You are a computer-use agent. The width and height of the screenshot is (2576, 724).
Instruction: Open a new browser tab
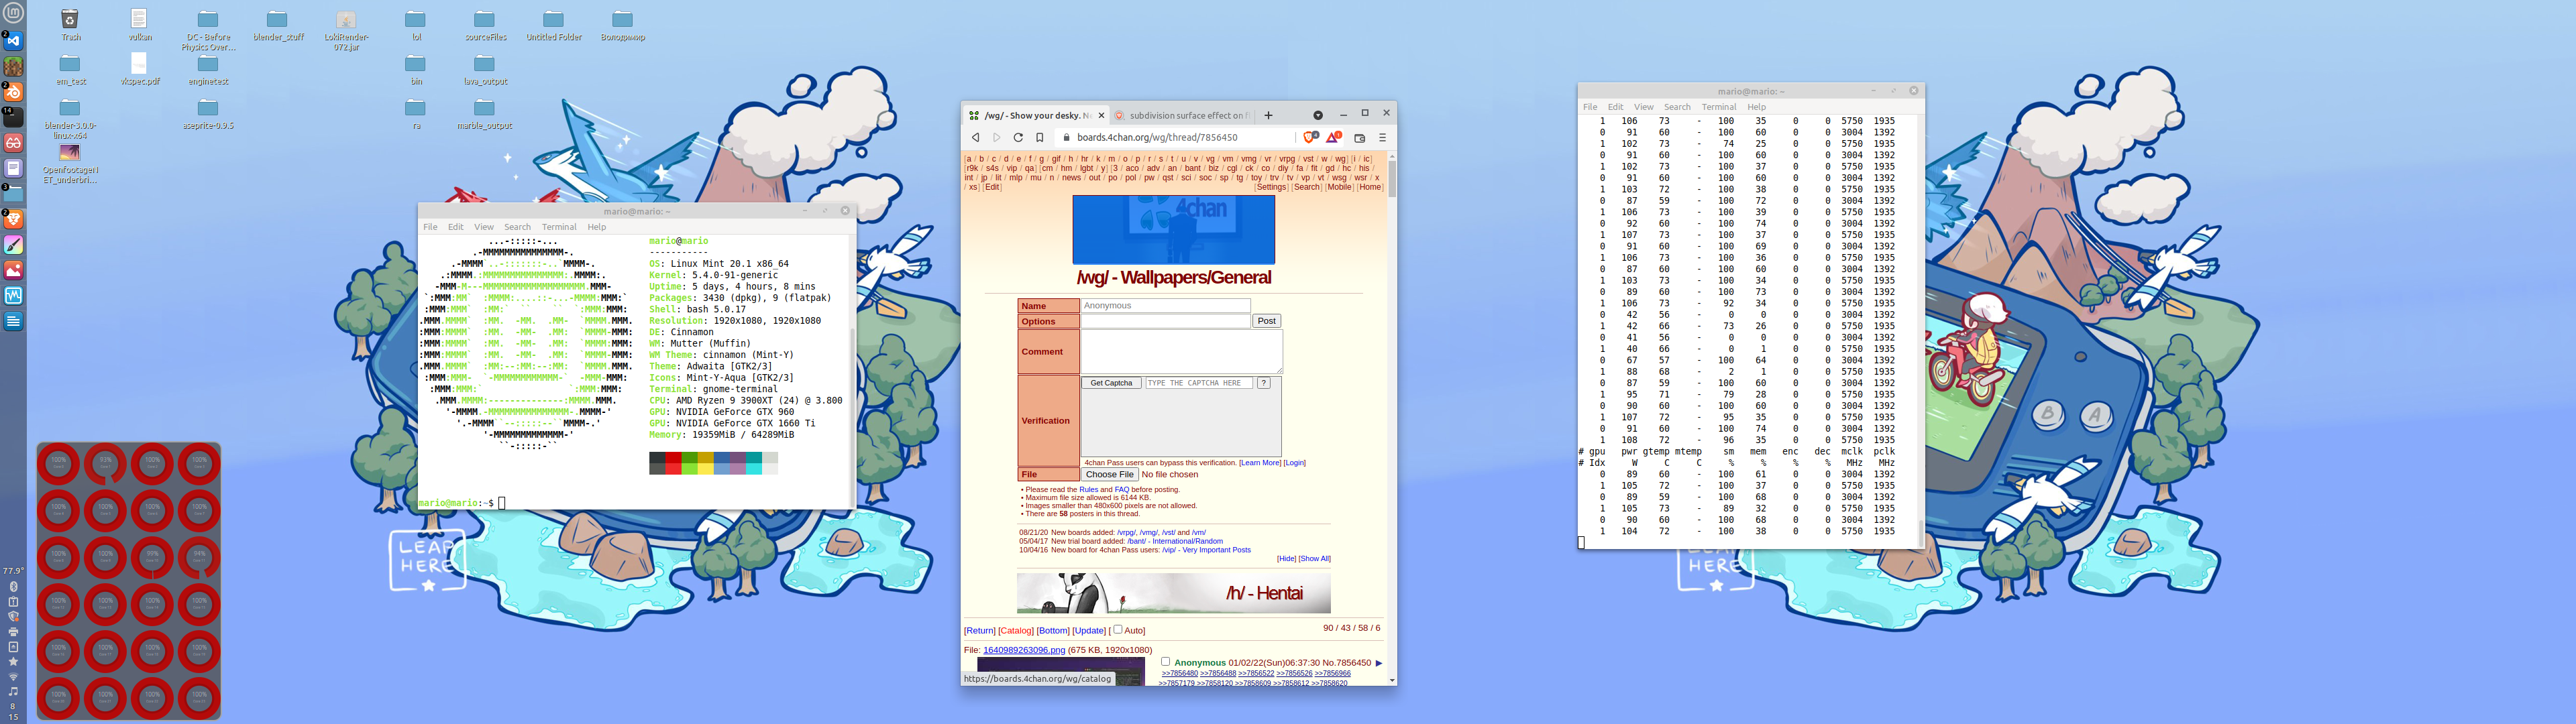[x=1268, y=115]
